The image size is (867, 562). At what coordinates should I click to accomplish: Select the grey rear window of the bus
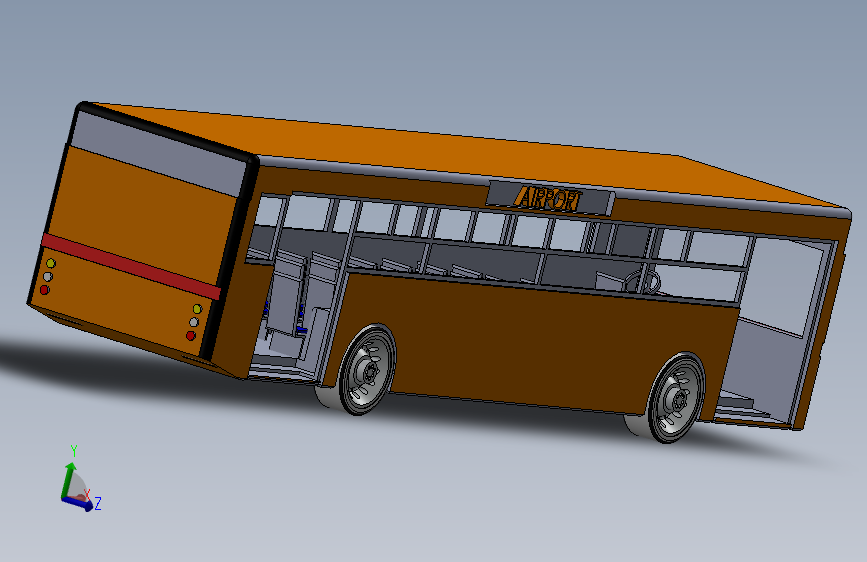pyautogui.click(x=159, y=154)
